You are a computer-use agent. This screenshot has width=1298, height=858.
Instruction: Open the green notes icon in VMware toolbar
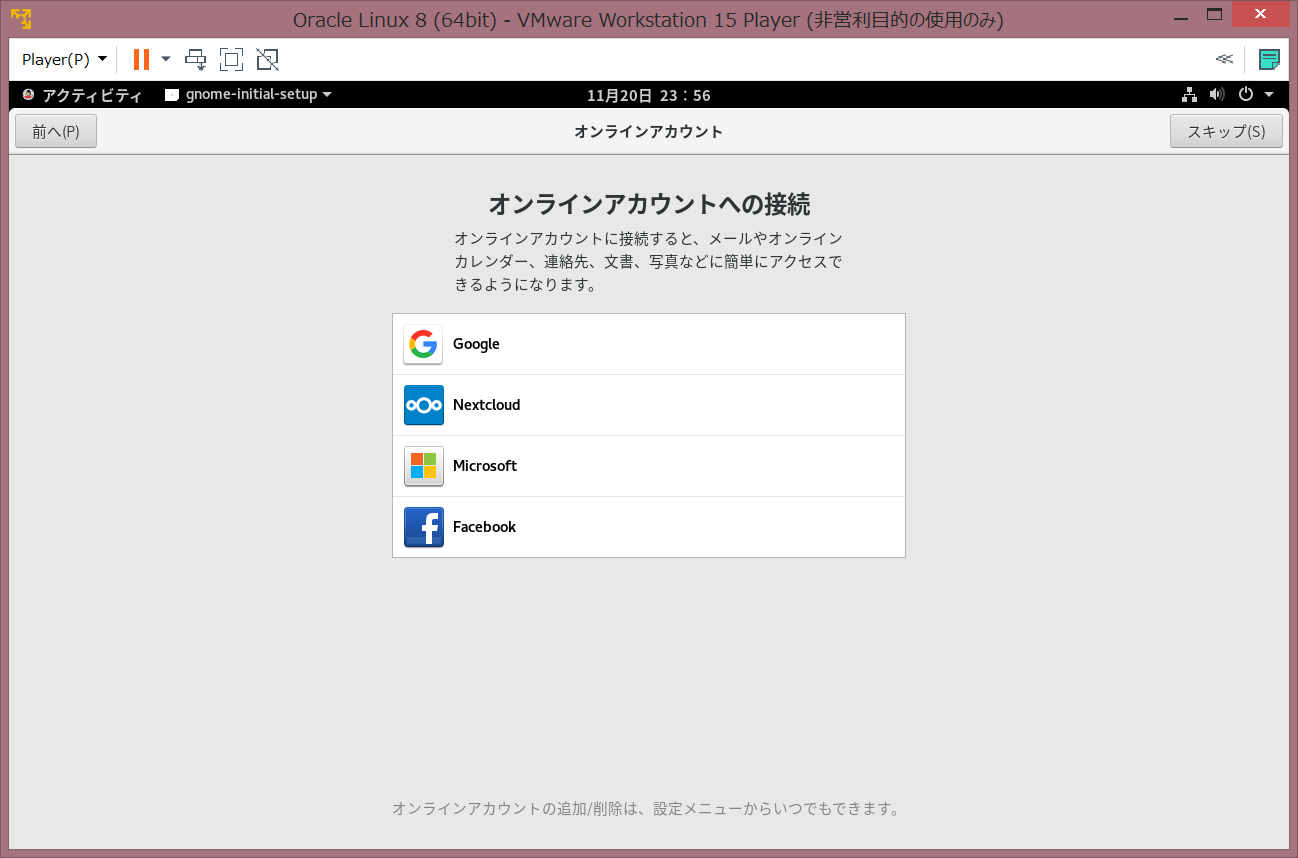coord(1269,59)
